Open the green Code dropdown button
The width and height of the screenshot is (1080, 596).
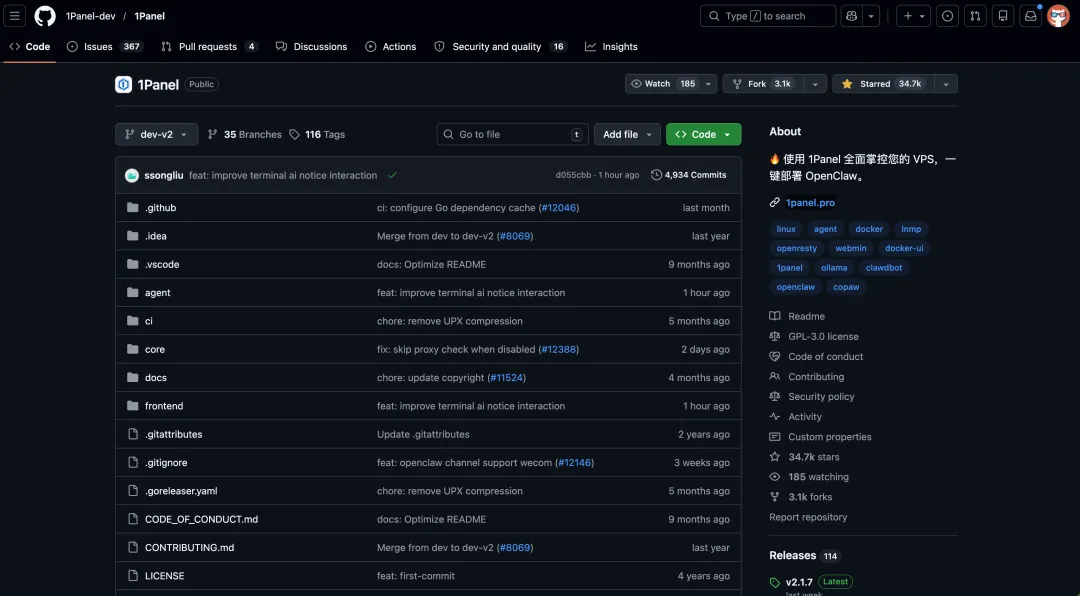pyautogui.click(x=703, y=134)
